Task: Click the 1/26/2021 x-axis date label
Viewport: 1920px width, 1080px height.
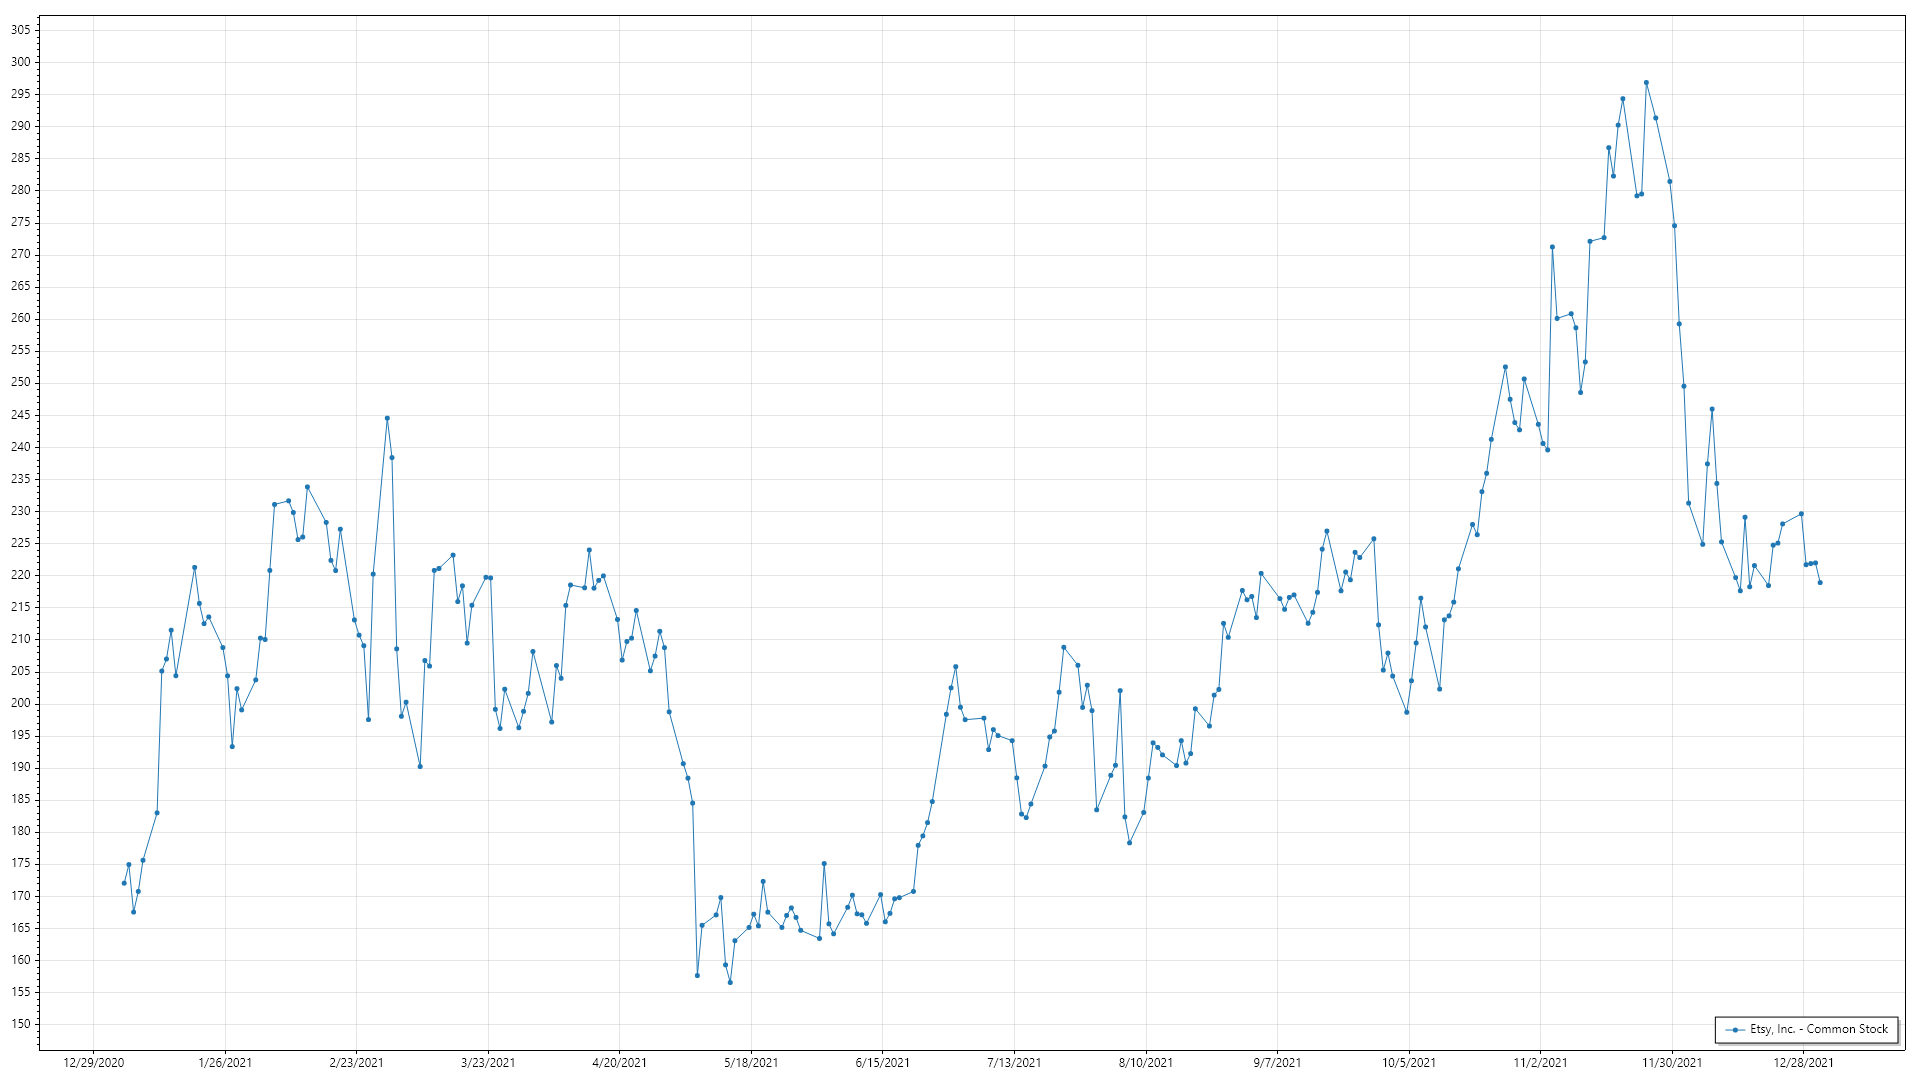Action: (225, 1062)
